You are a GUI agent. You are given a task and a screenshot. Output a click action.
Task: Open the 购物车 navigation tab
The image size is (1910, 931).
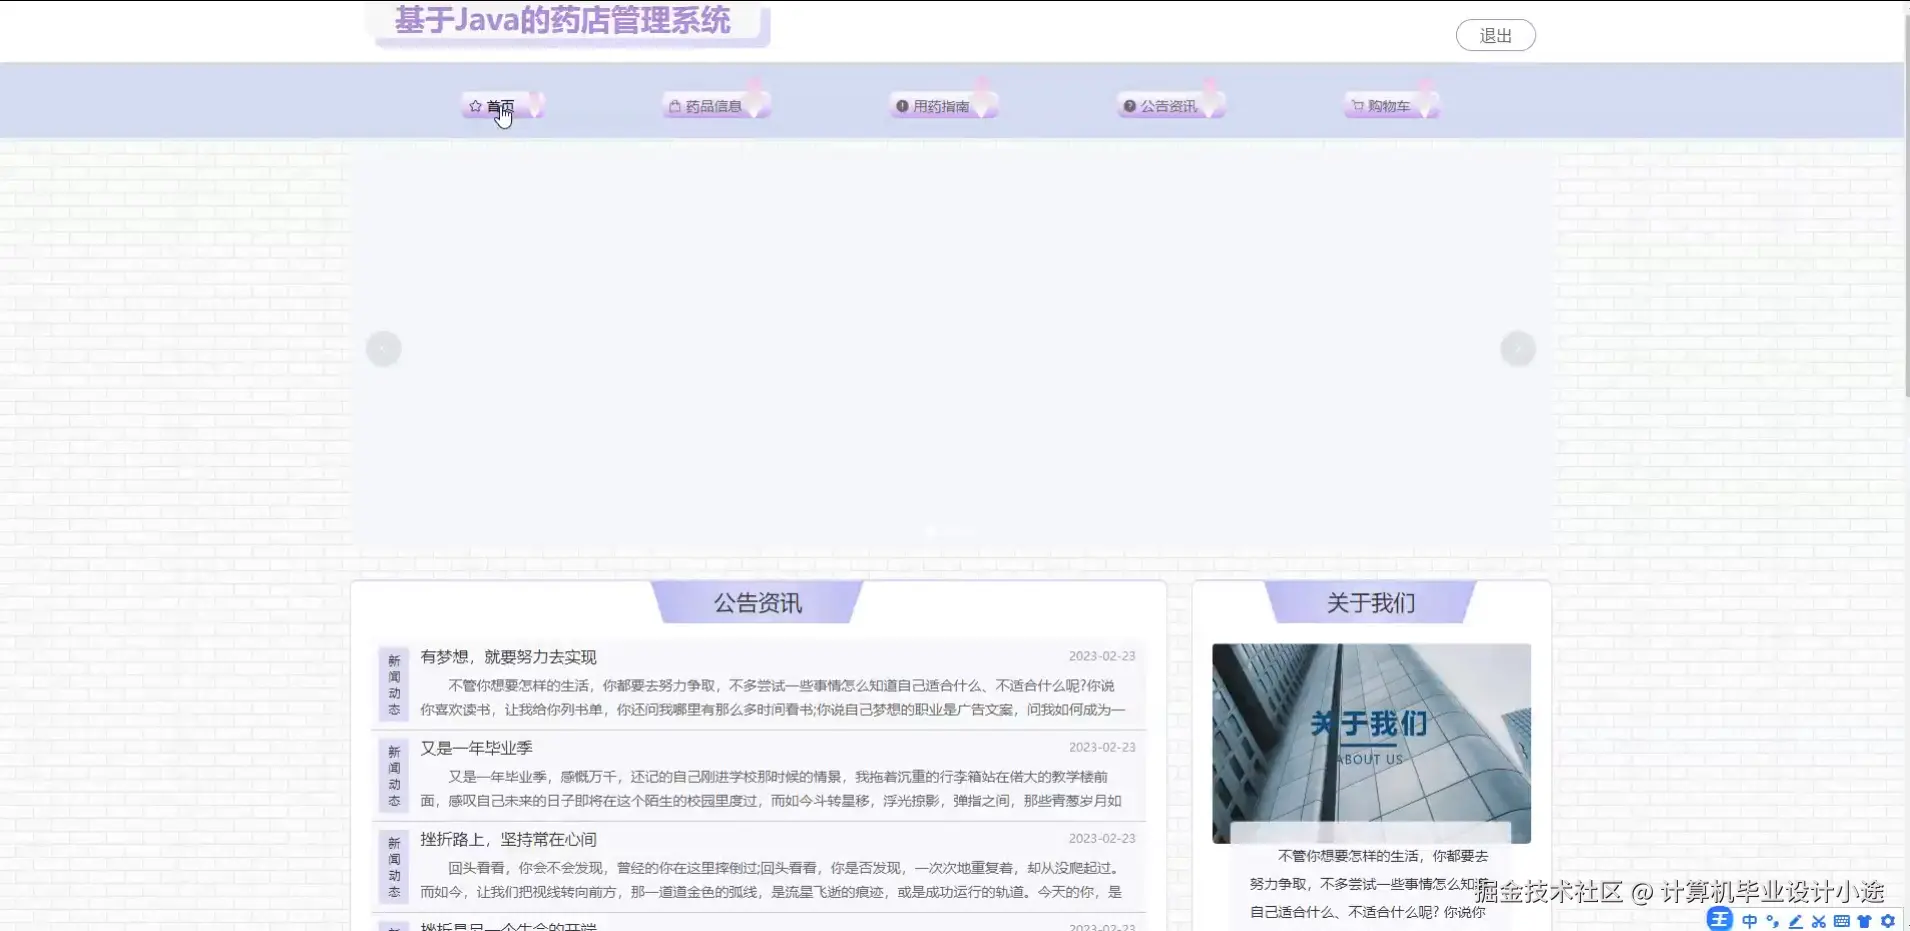(1391, 106)
